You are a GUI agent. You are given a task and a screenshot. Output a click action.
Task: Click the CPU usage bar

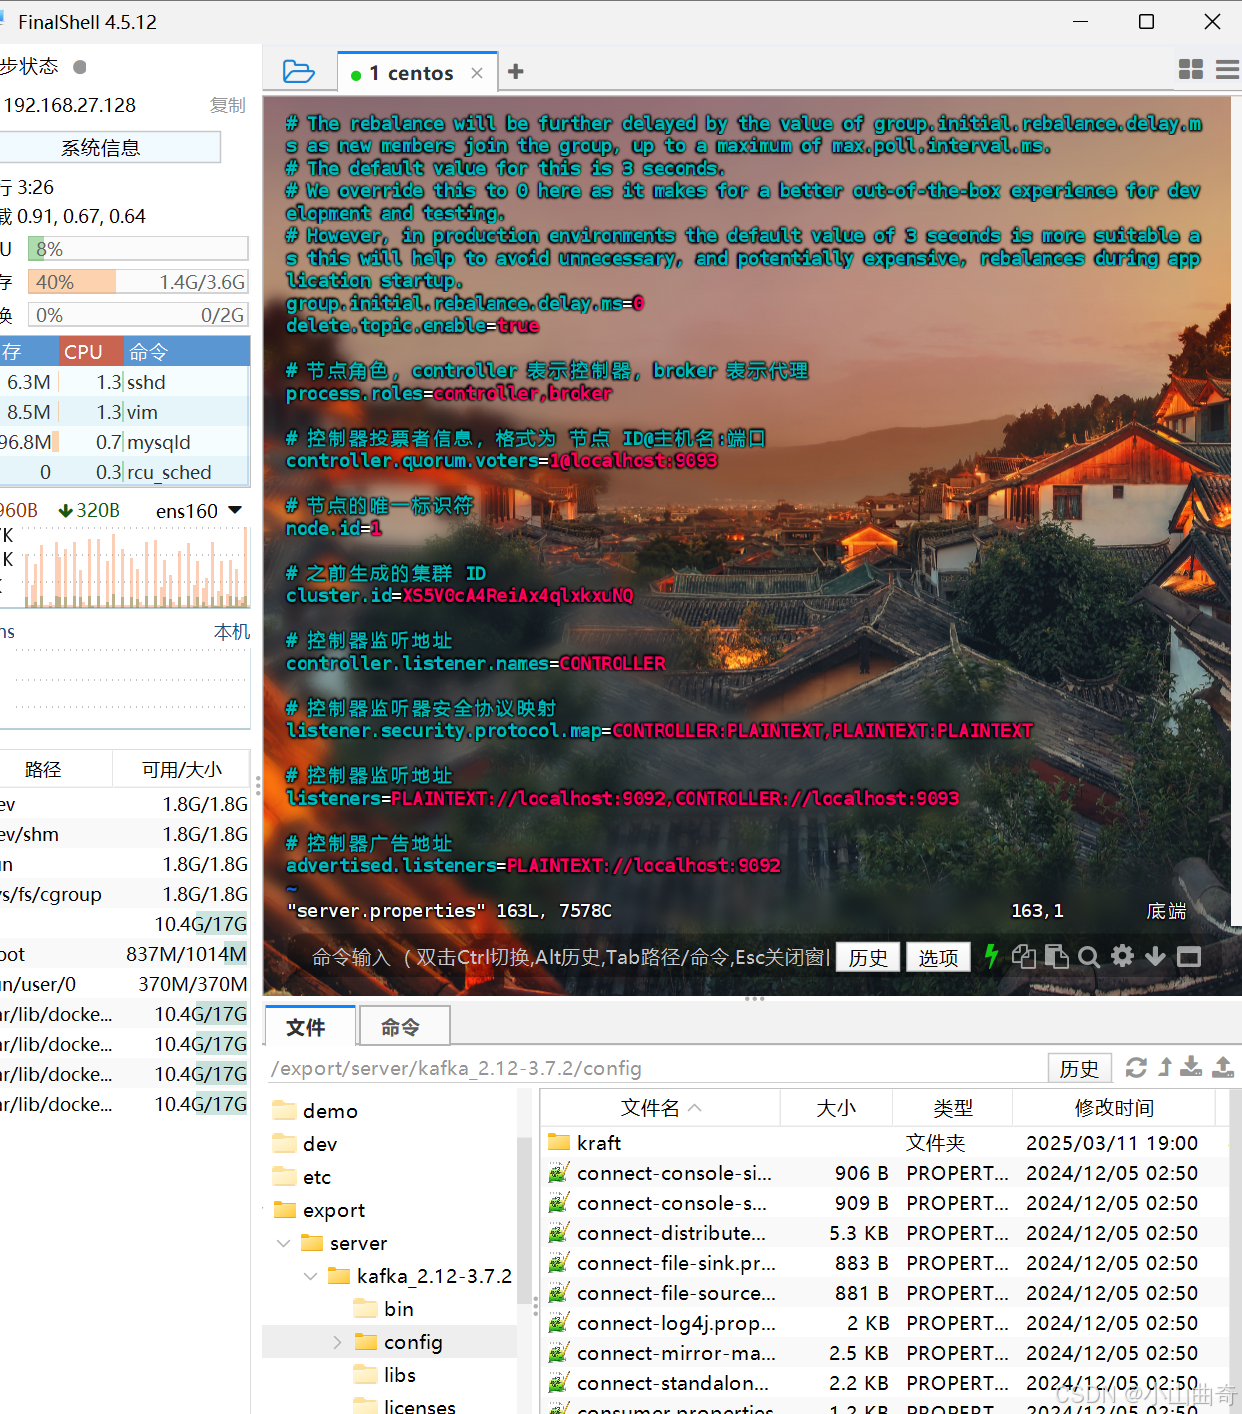click(x=138, y=249)
